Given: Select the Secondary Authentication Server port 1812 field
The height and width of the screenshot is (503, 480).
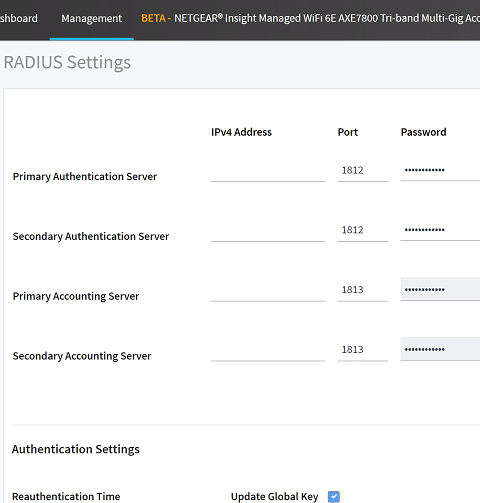Looking at the screenshot, I should pos(363,230).
